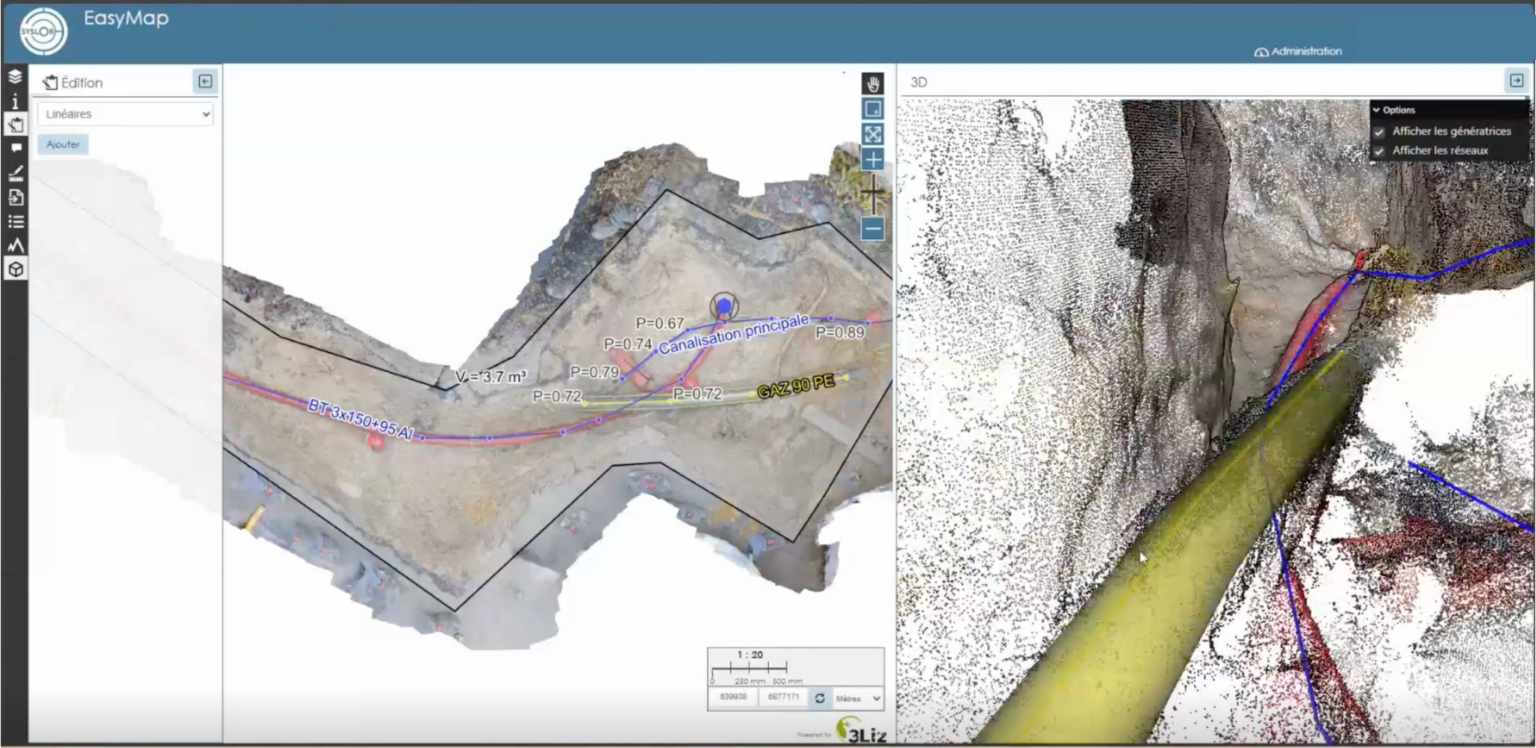This screenshot has height=748, width=1536.
Task: Collapse the Édition panel with arrow button
Action: [205, 82]
